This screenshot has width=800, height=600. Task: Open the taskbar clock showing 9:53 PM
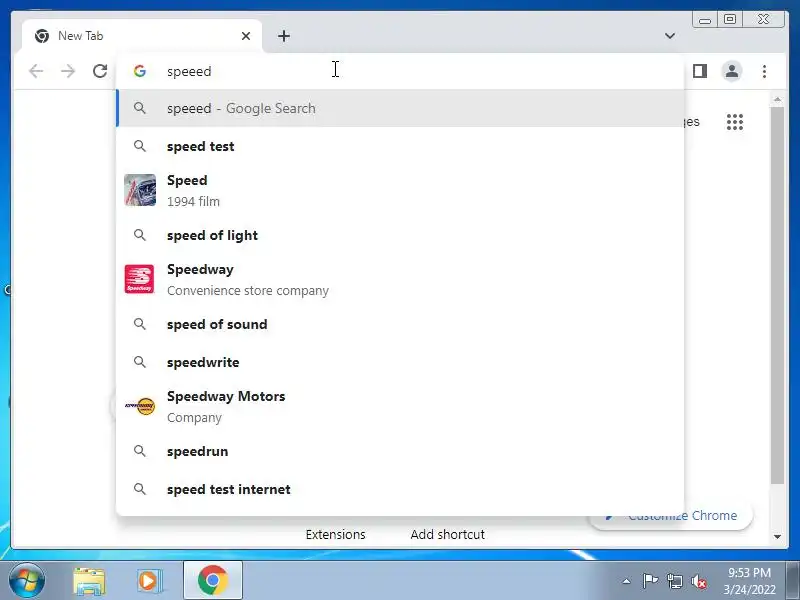(x=749, y=581)
